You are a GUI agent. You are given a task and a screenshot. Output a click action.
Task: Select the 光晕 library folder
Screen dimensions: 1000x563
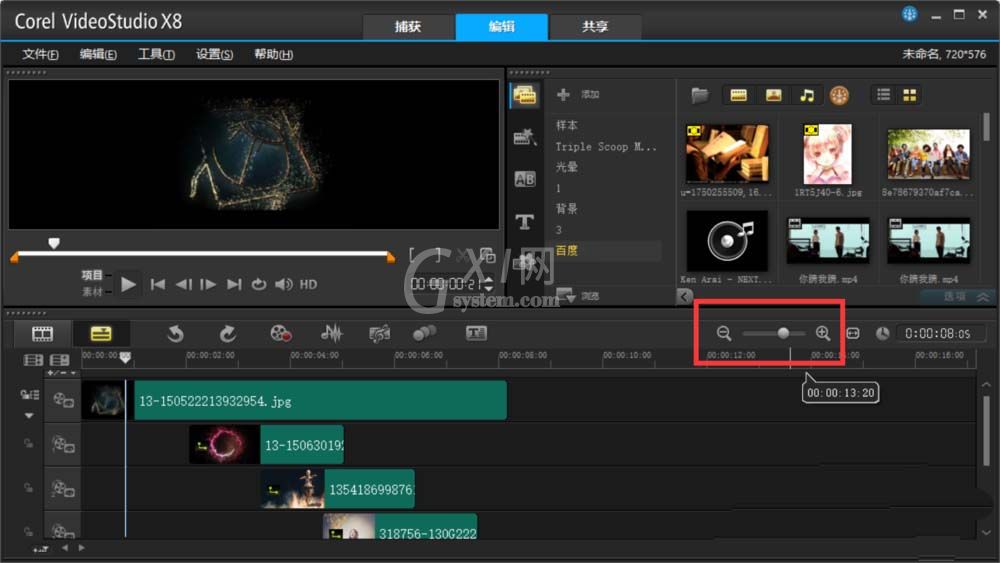click(566, 166)
